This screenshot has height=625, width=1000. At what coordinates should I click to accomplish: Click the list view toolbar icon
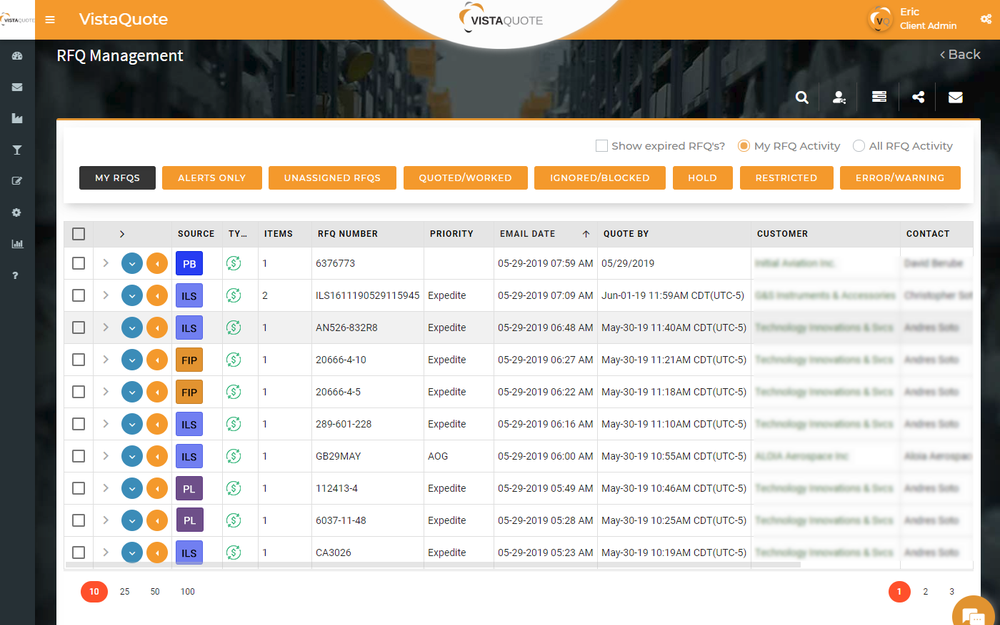point(879,97)
